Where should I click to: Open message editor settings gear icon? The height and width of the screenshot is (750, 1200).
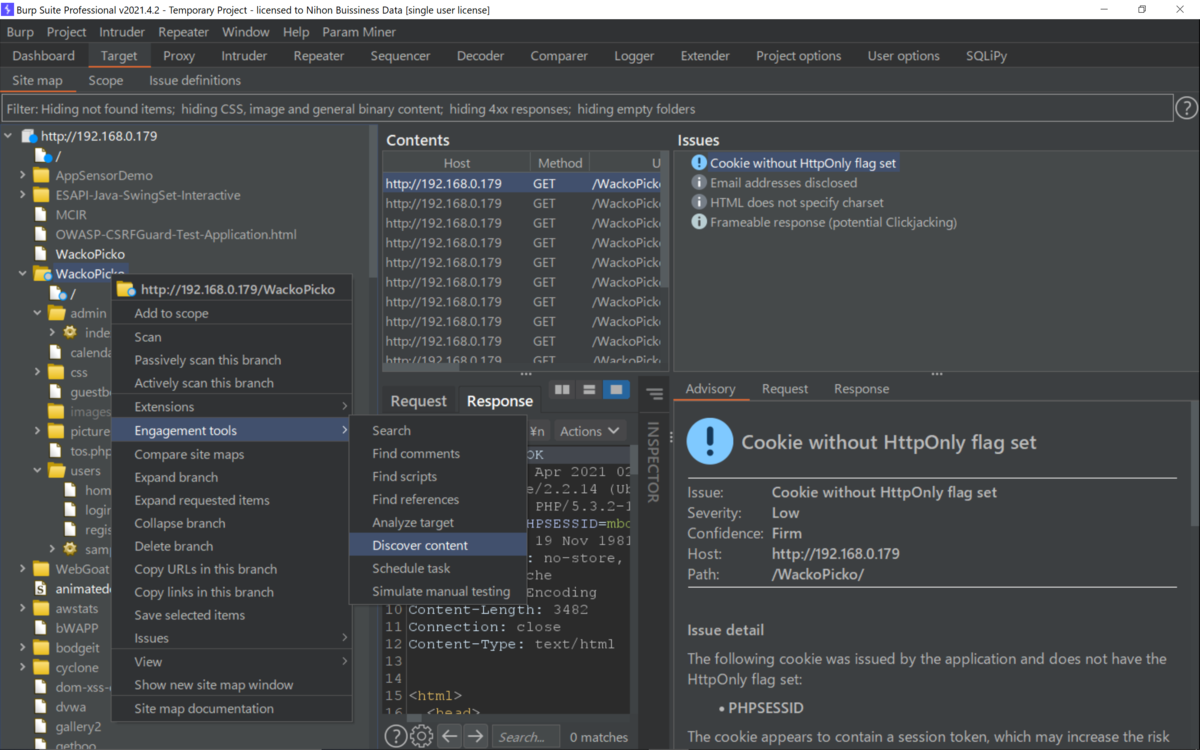click(x=422, y=736)
